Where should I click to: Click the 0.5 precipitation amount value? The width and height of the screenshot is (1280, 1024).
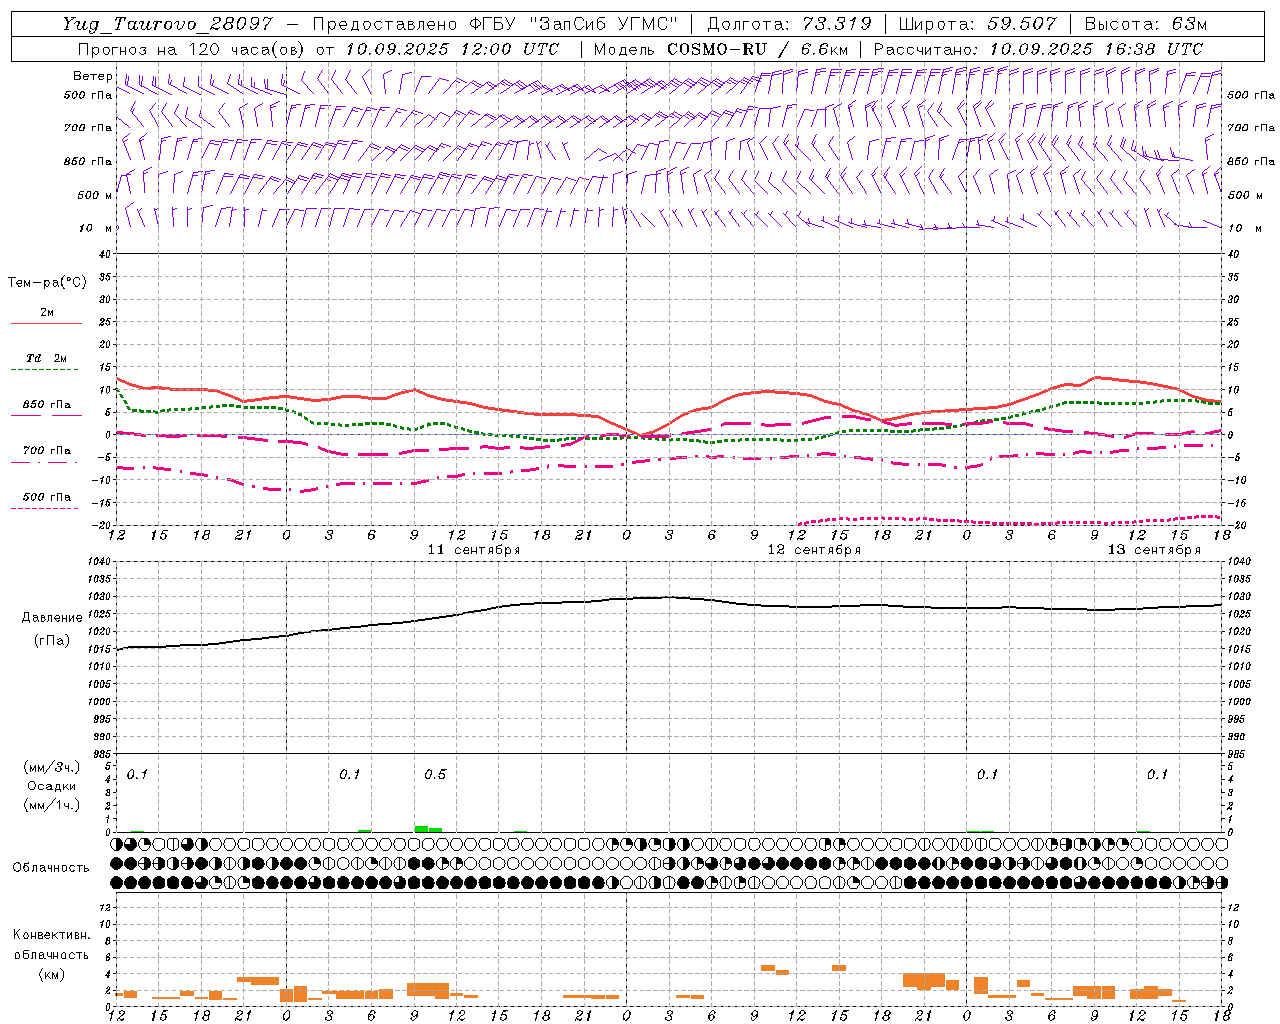click(435, 775)
